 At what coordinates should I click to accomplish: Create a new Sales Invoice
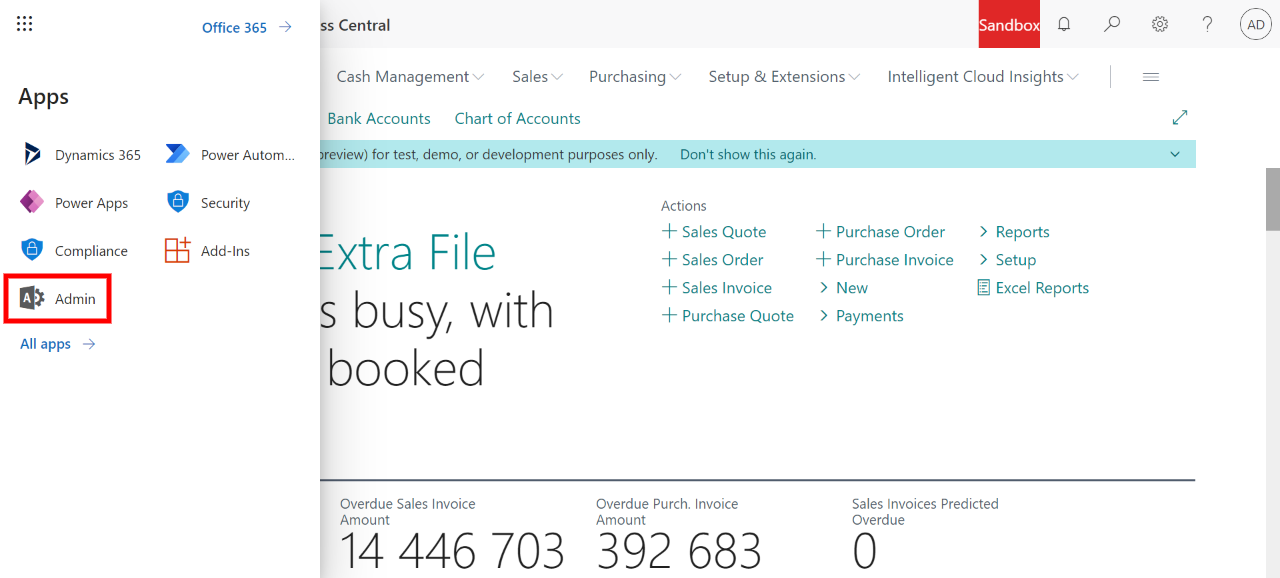(x=717, y=288)
